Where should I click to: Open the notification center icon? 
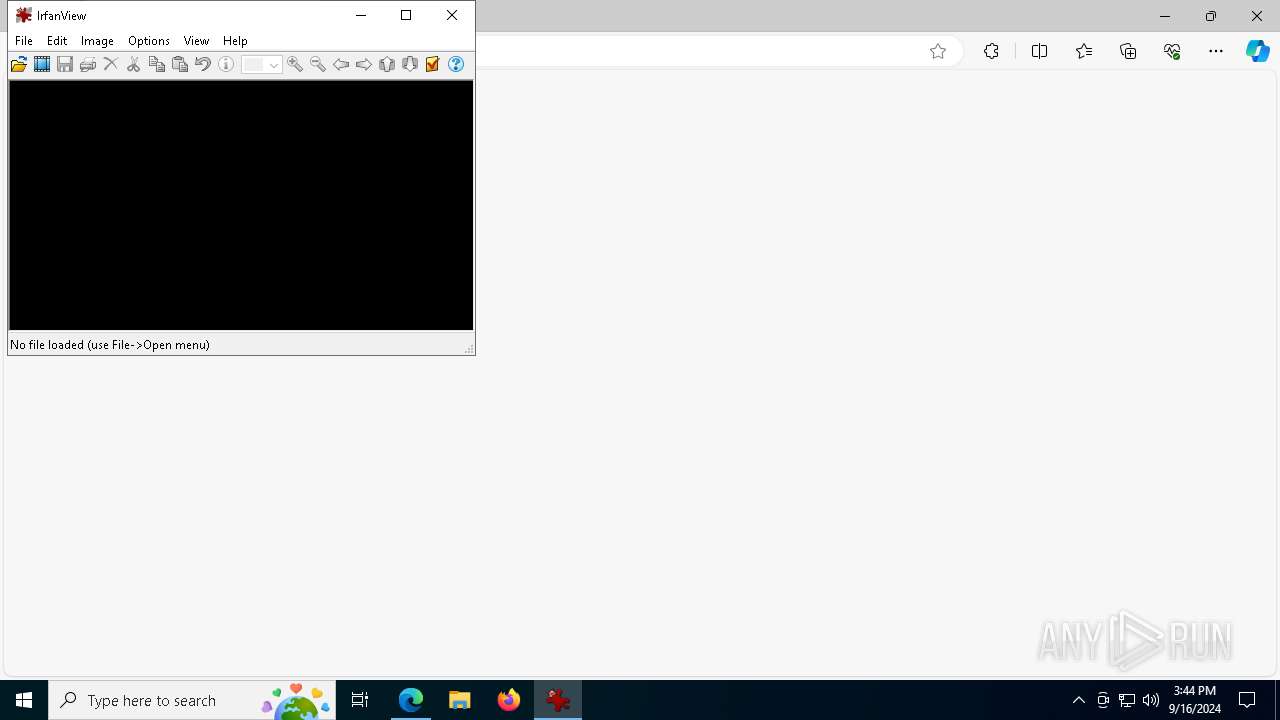pyautogui.click(x=1247, y=700)
